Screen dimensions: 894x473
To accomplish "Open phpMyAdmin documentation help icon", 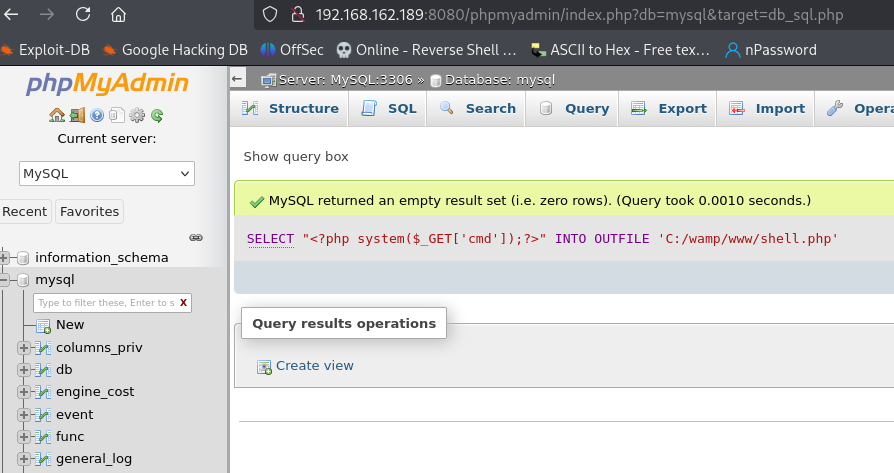I will tap(97, 116).
